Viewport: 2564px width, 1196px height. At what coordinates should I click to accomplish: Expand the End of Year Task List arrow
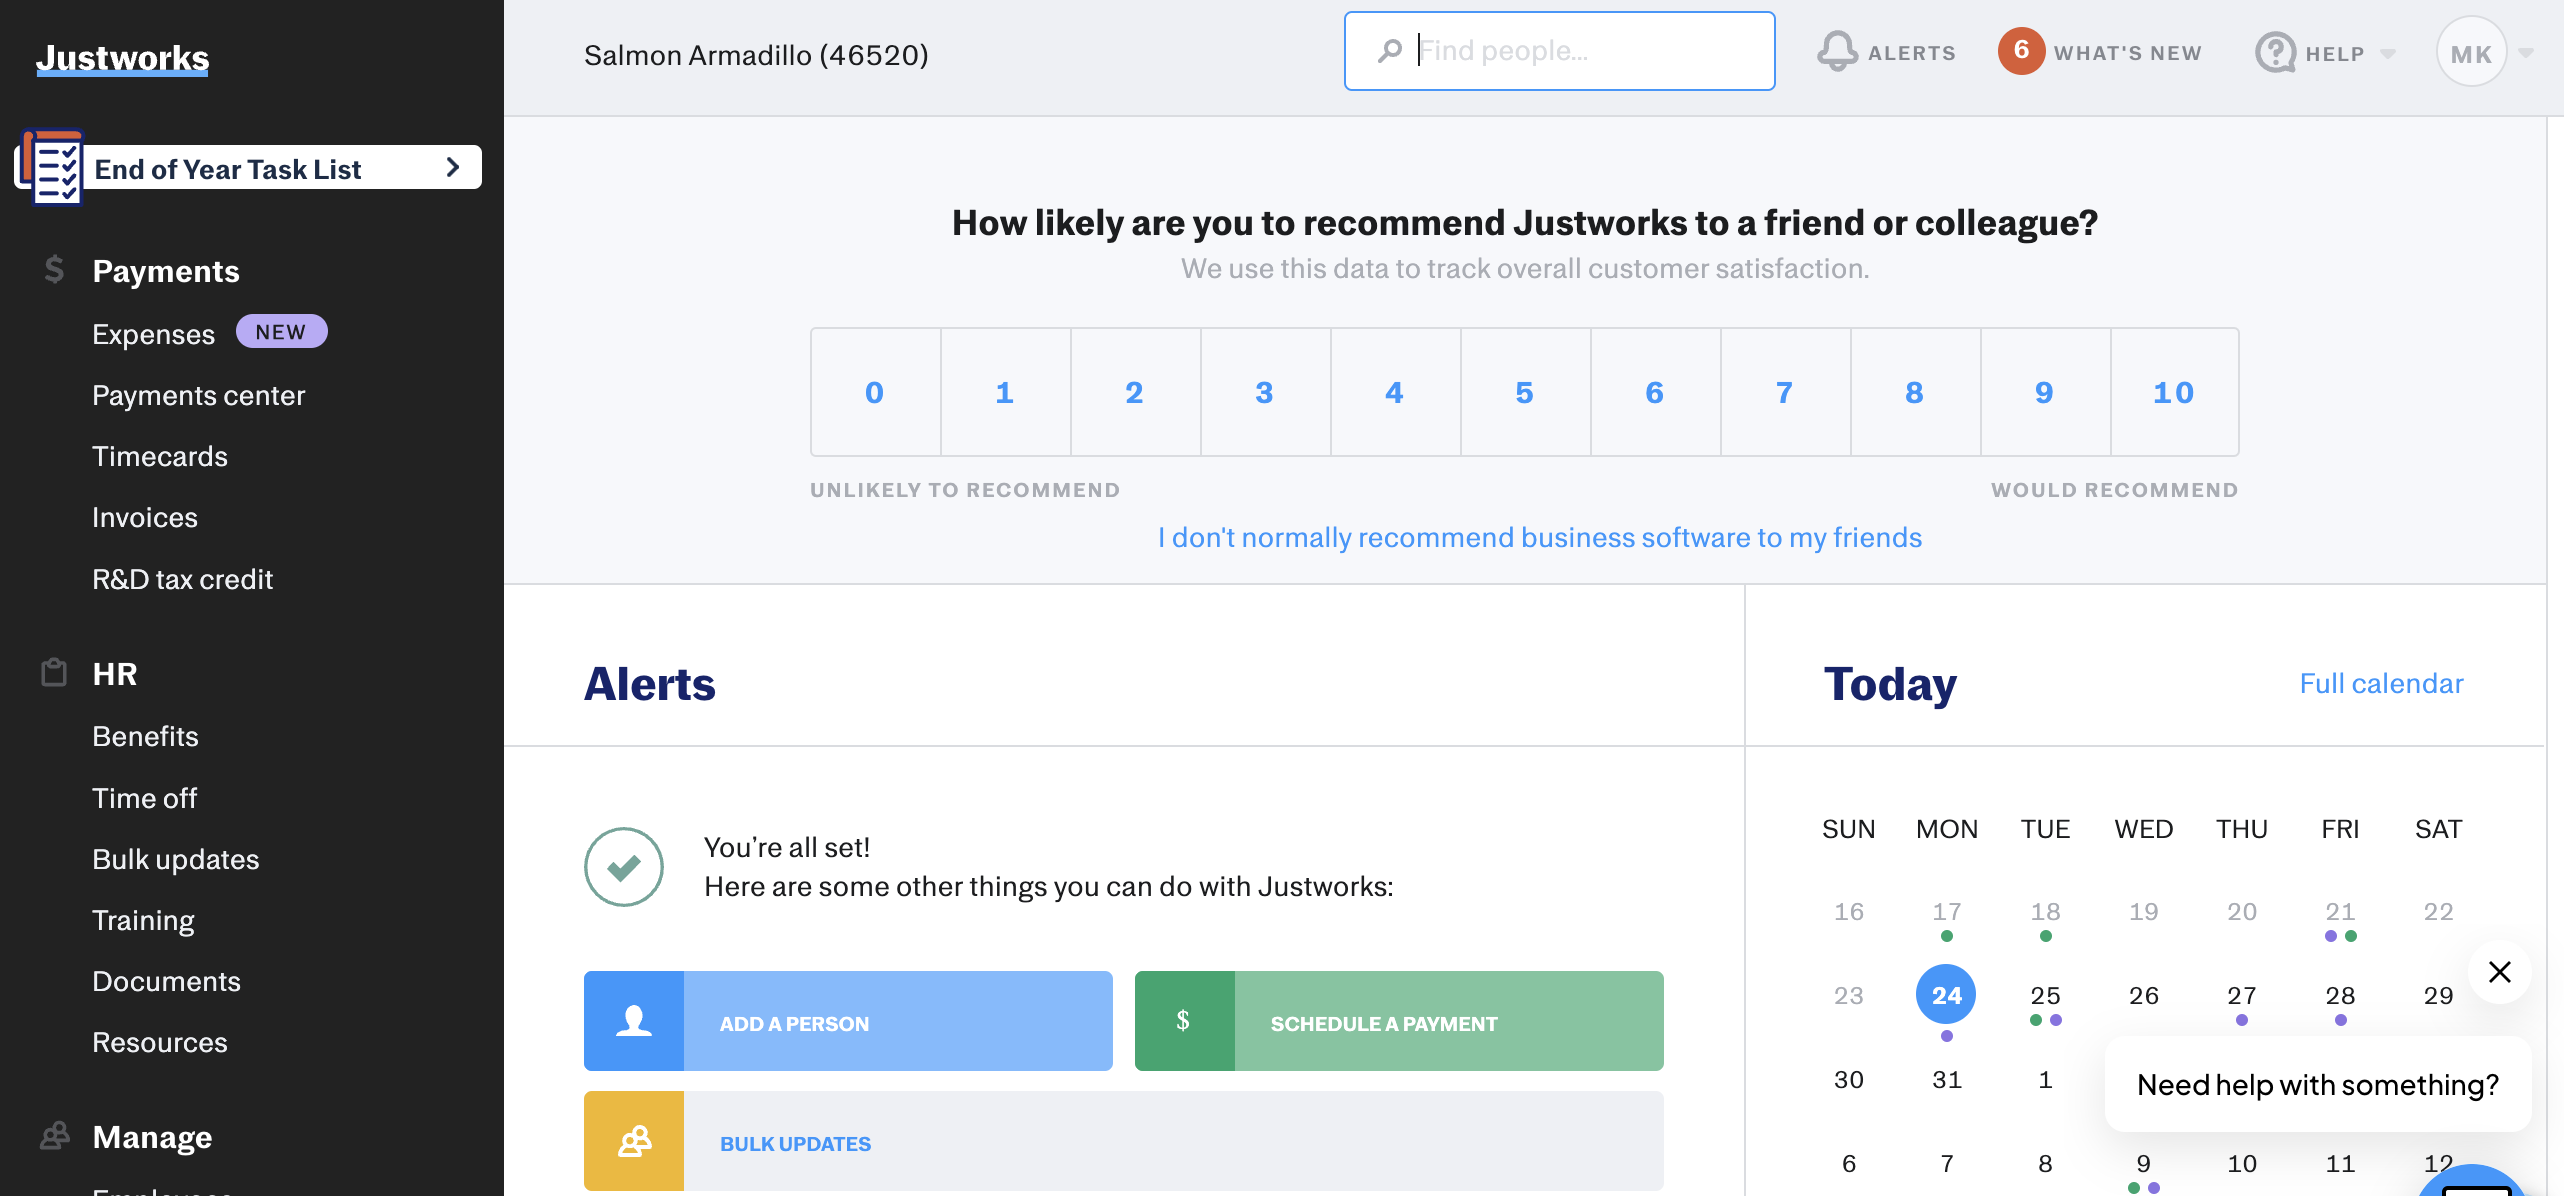point(453,167)
